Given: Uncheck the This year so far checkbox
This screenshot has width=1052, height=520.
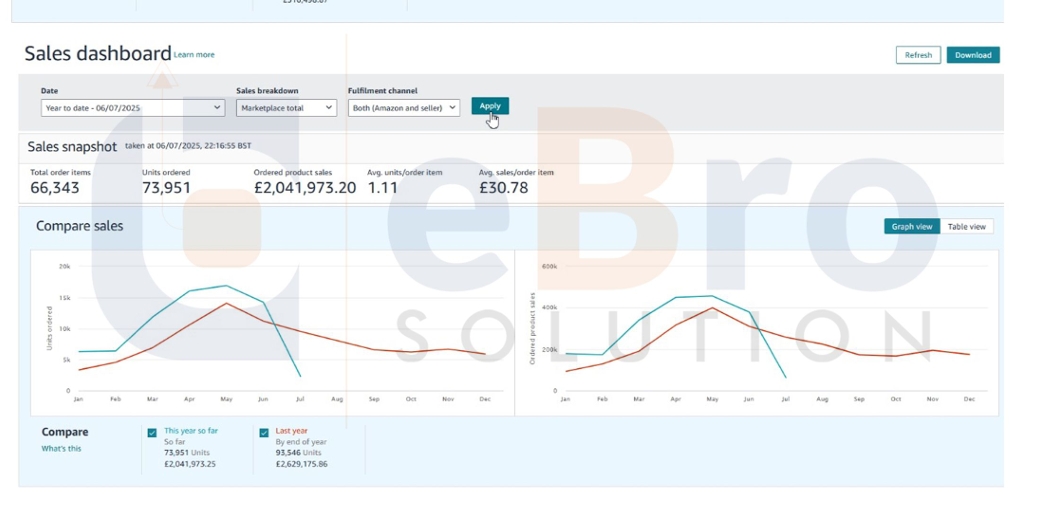Looking at the screenshot, I should (152, 433).
